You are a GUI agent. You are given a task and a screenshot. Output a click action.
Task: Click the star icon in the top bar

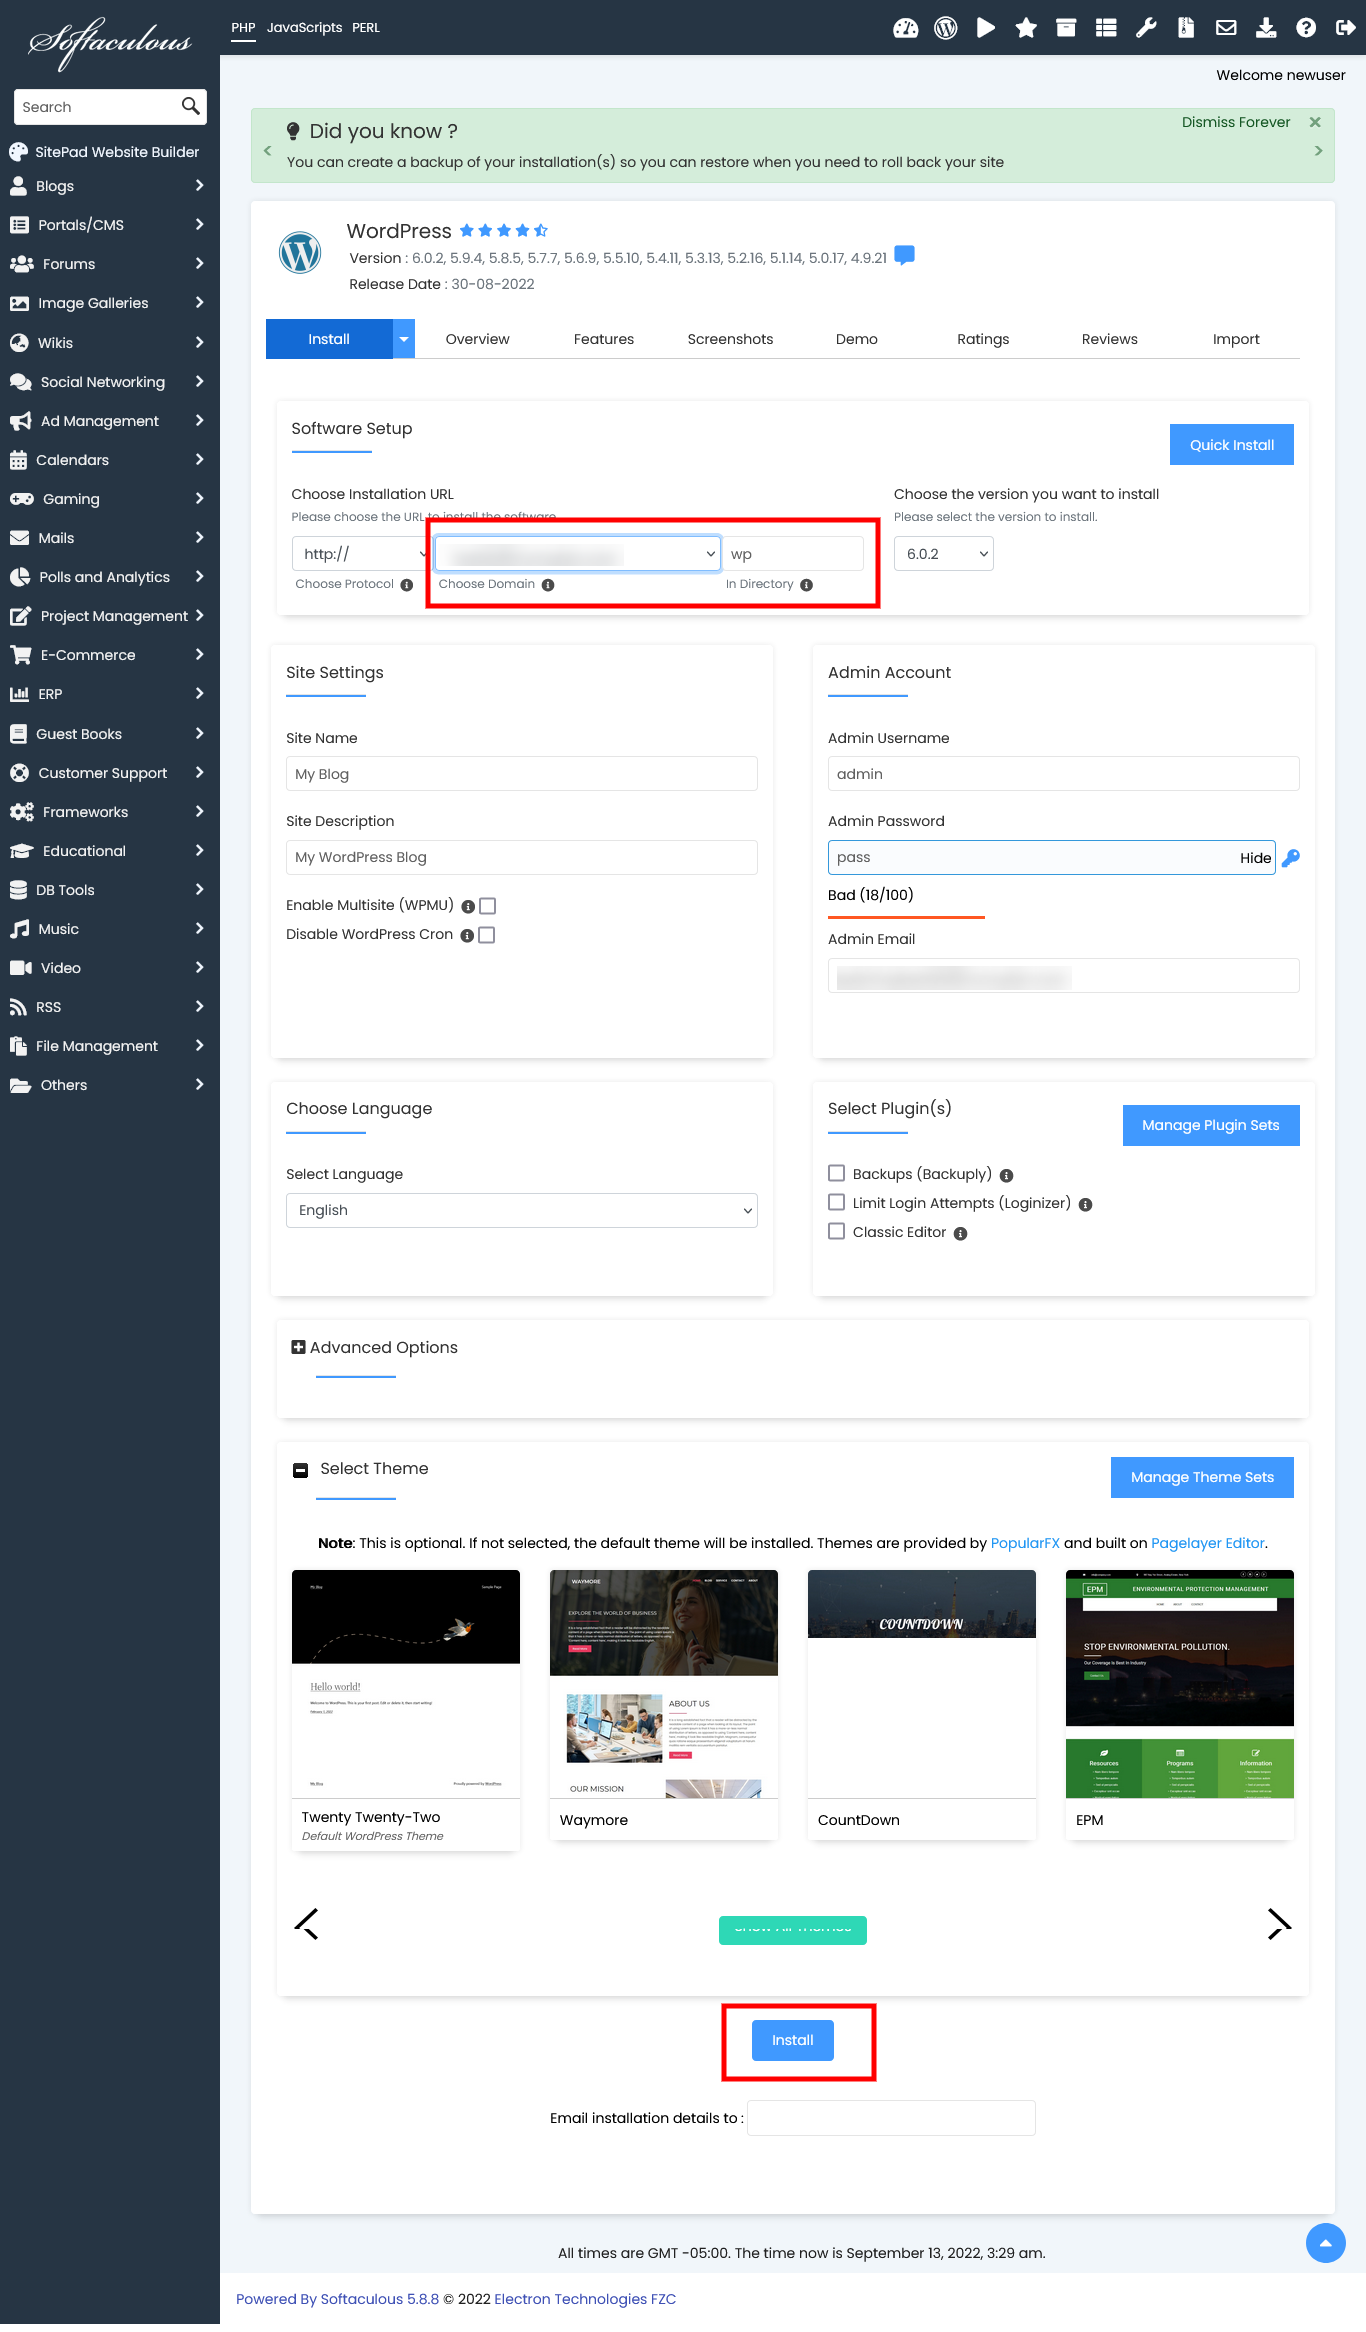point(1025,28)
